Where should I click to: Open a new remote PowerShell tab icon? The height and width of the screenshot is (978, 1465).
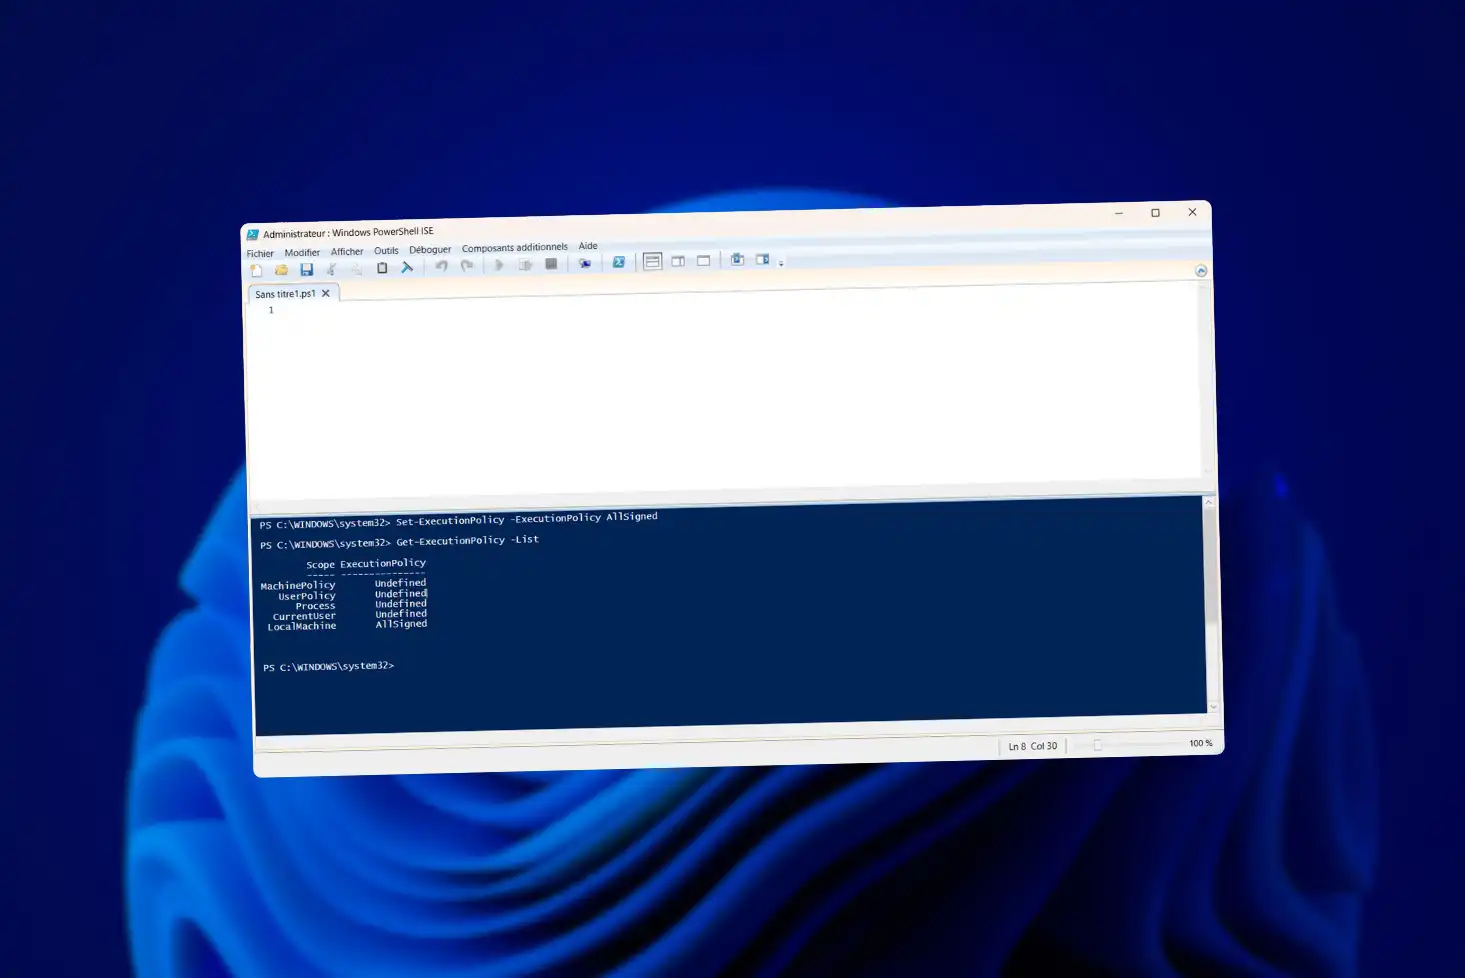[585, 263]
